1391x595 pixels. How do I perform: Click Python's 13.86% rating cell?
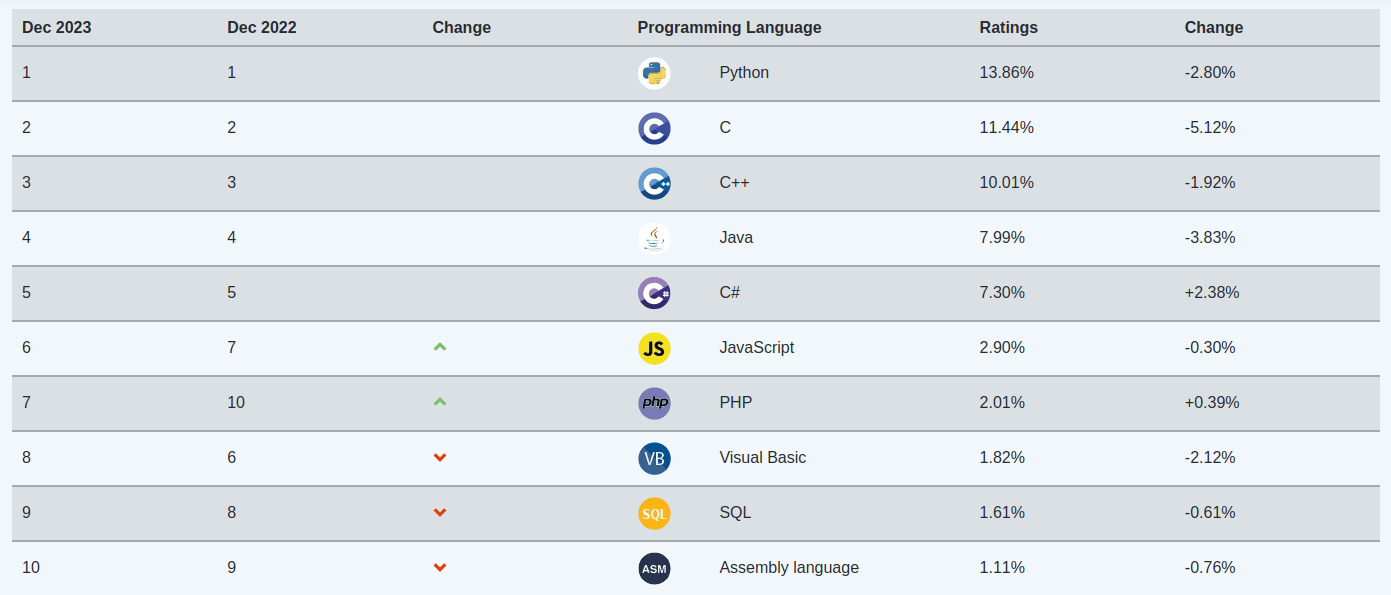coord(1006,73)
